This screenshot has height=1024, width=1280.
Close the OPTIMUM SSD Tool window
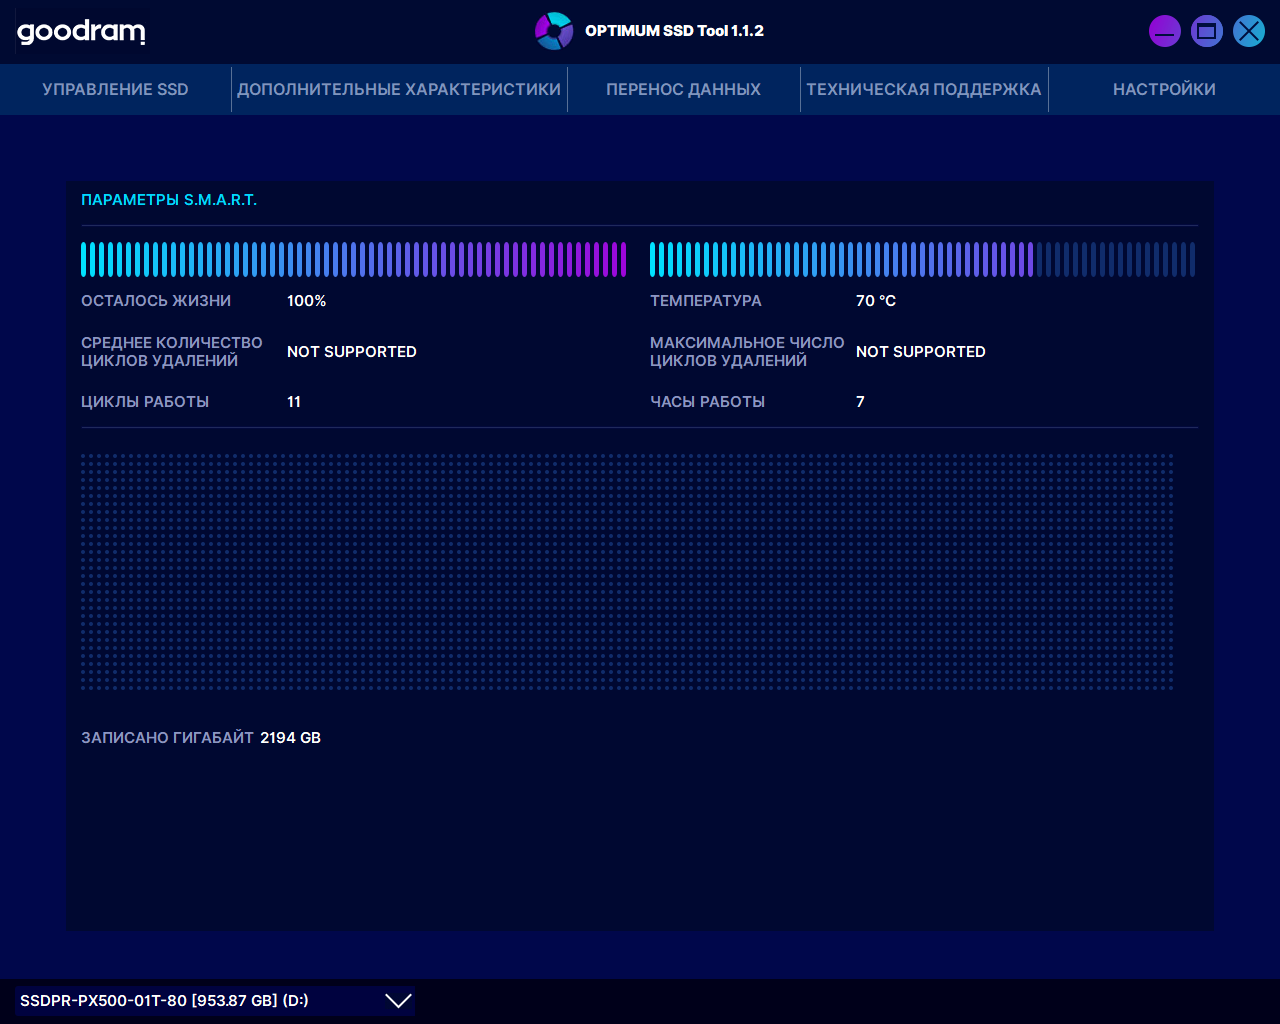pyautogui.click(x=1249, y=31)
